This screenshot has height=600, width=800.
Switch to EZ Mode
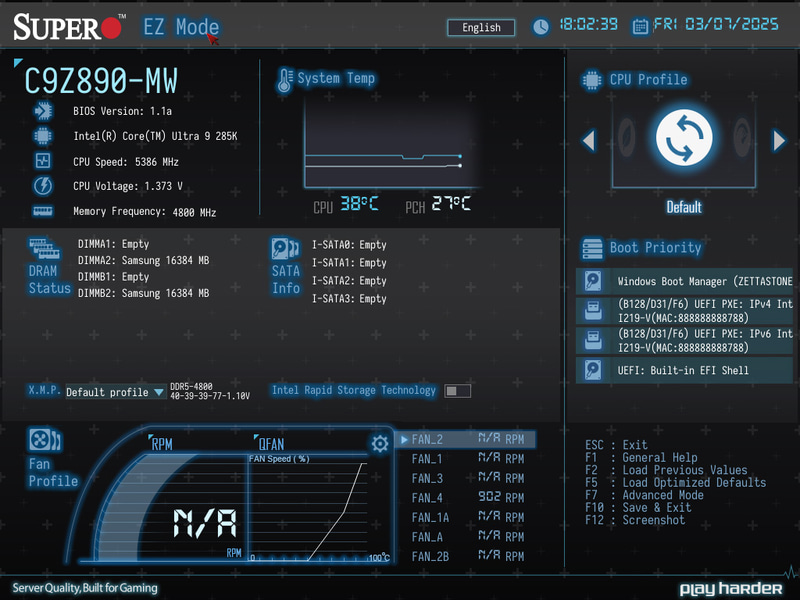(182, 27)
